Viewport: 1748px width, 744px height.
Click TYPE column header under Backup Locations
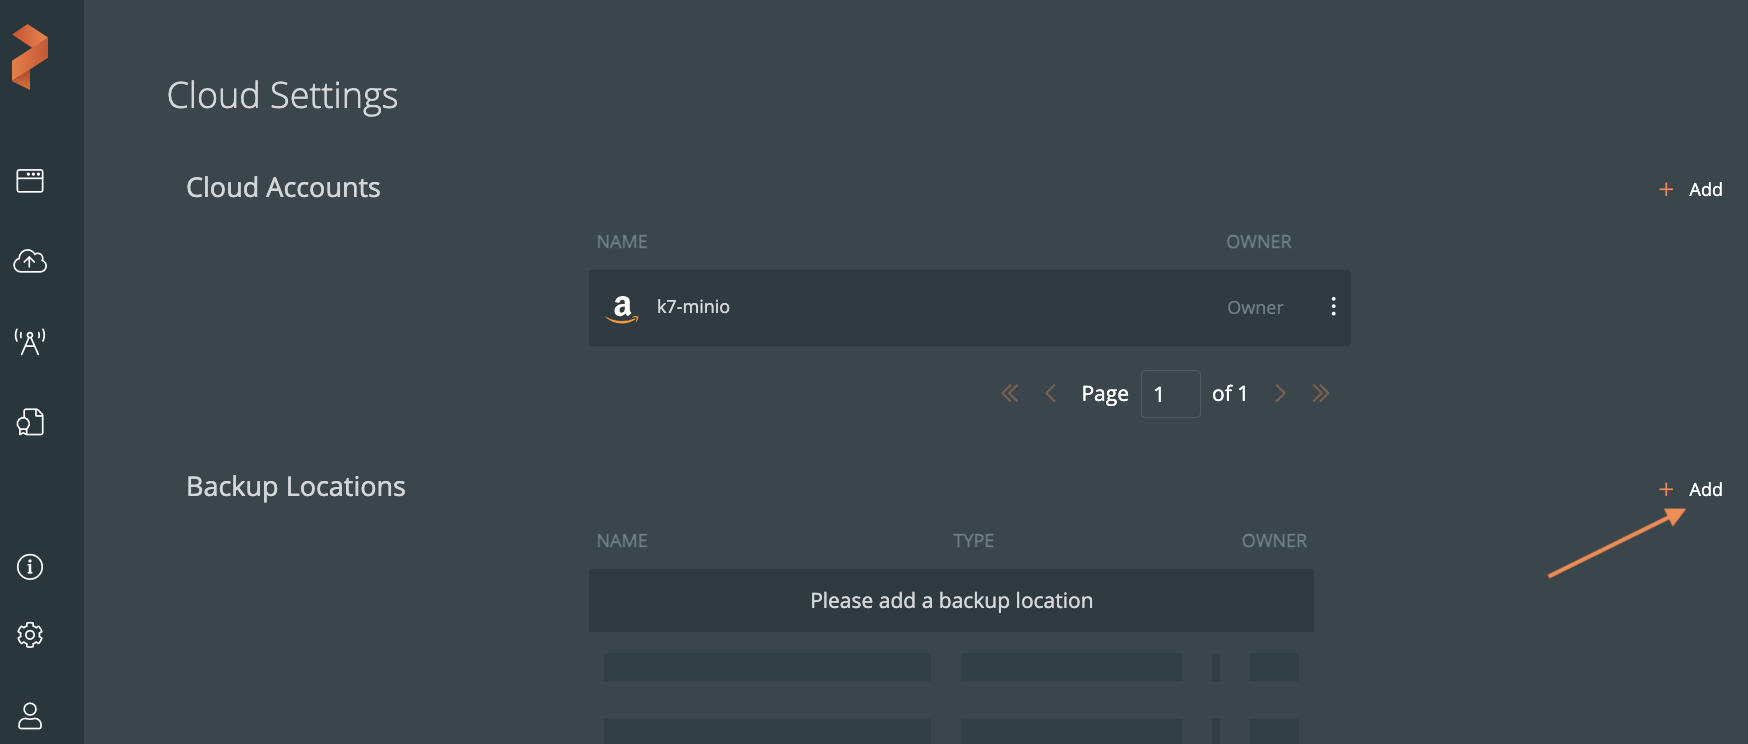tap(973, 541)
